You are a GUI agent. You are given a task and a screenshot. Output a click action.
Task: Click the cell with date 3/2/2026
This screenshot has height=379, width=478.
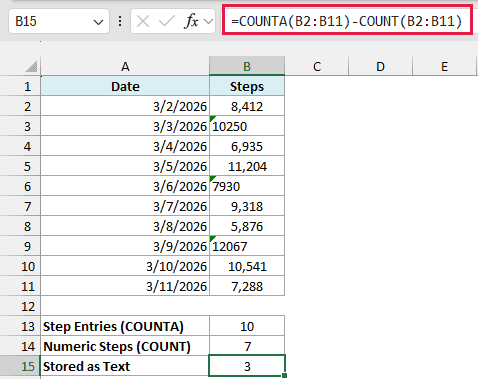(x=125, y=106)
